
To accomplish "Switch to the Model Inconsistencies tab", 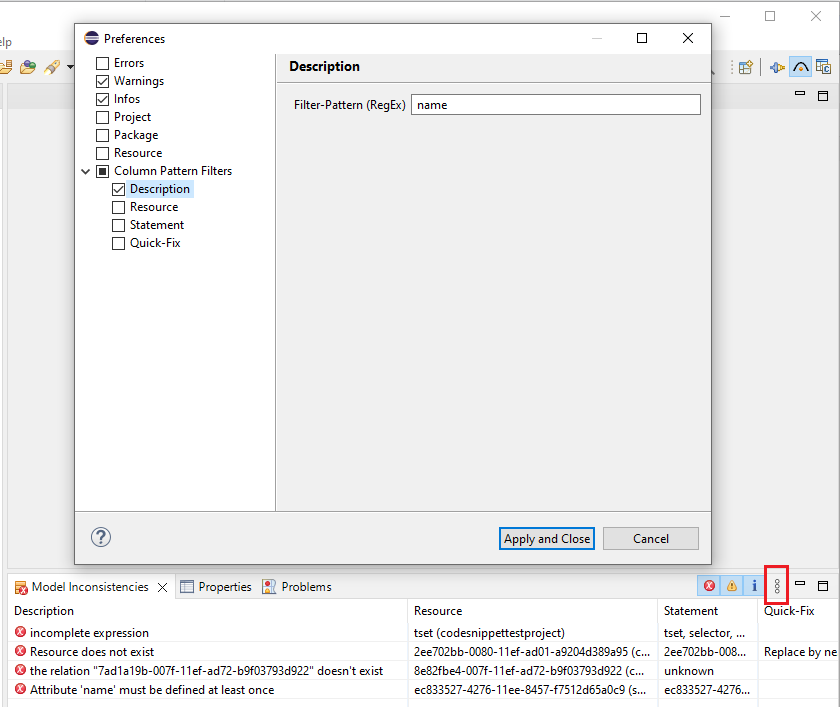I will point(90,587).
